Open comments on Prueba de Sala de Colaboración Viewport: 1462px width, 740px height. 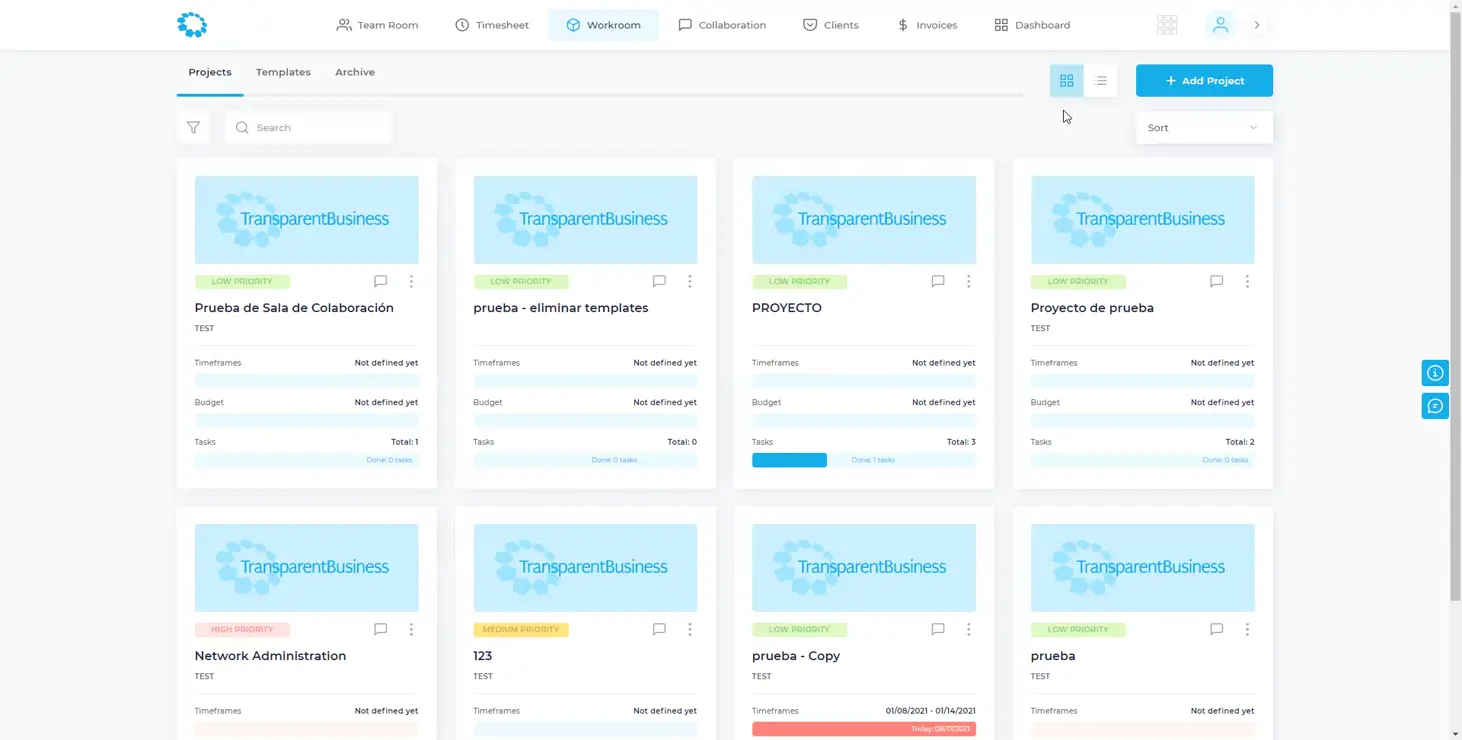pos(380,282)
